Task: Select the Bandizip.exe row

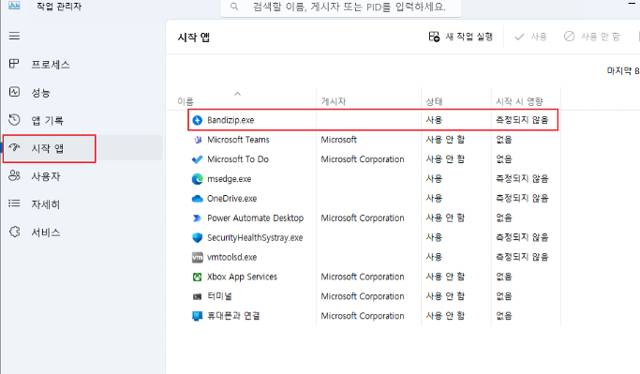Action: 373,120
